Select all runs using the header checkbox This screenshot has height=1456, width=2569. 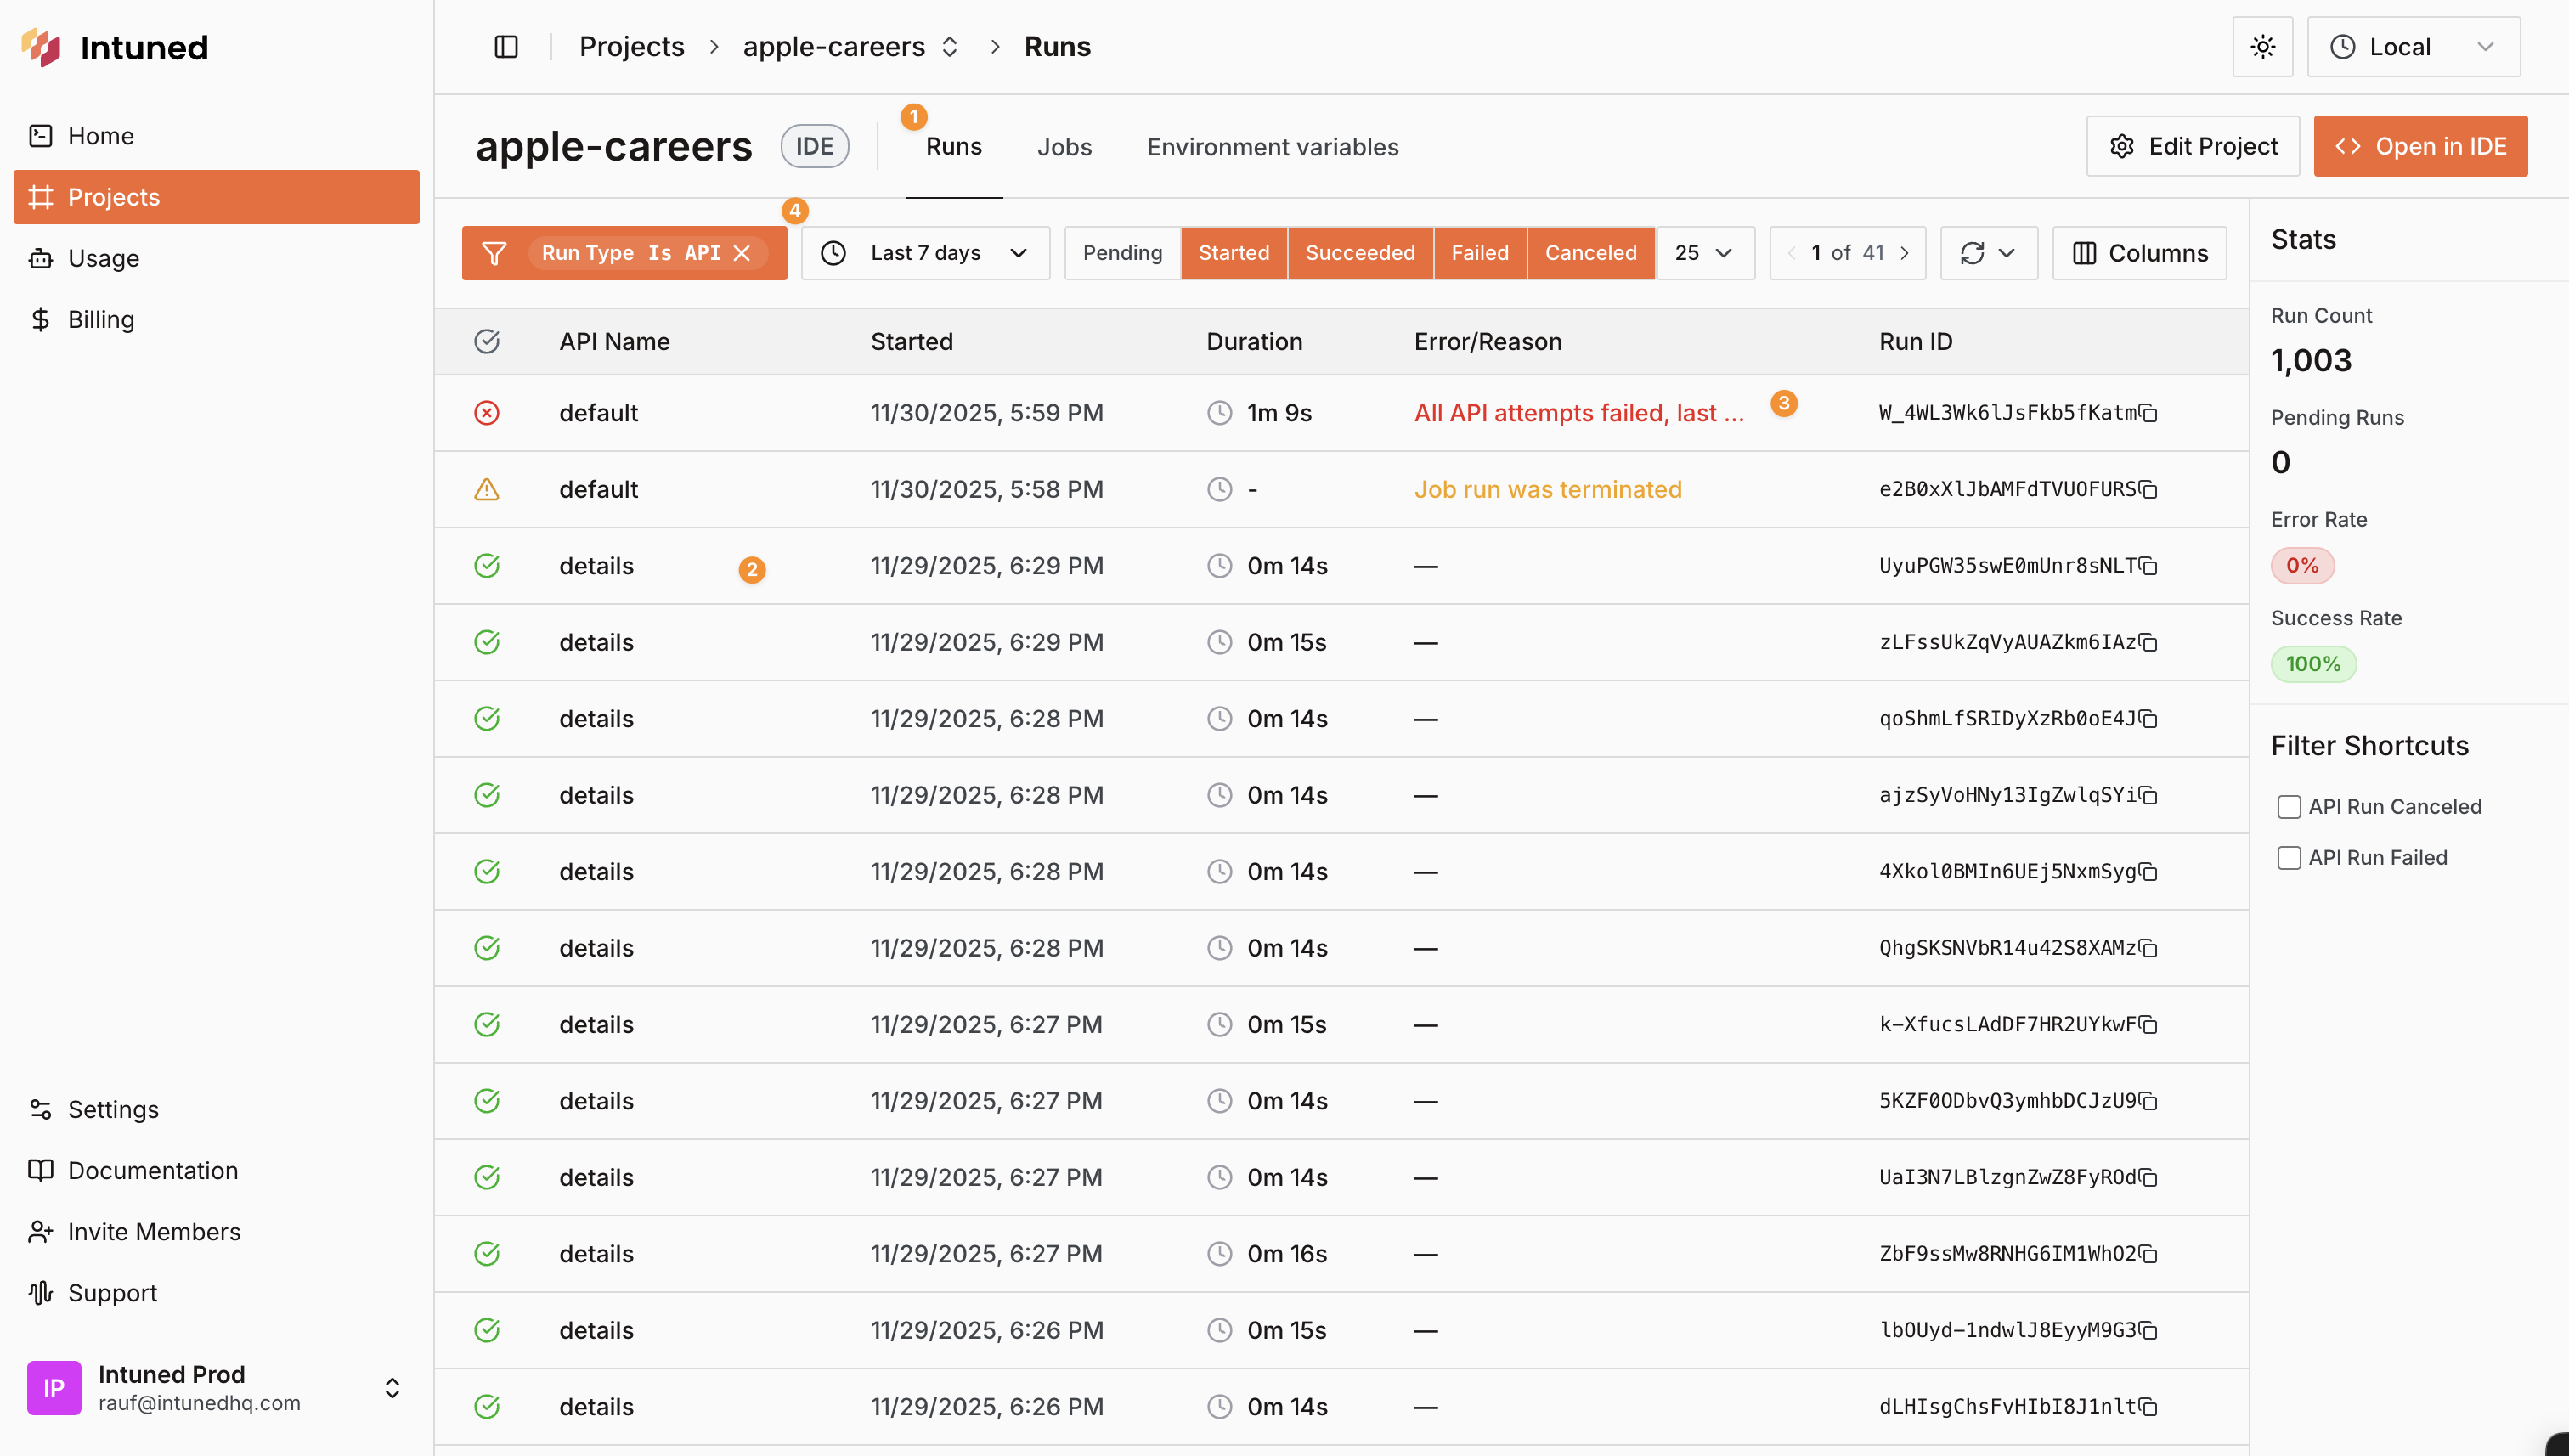coord(487,341)
